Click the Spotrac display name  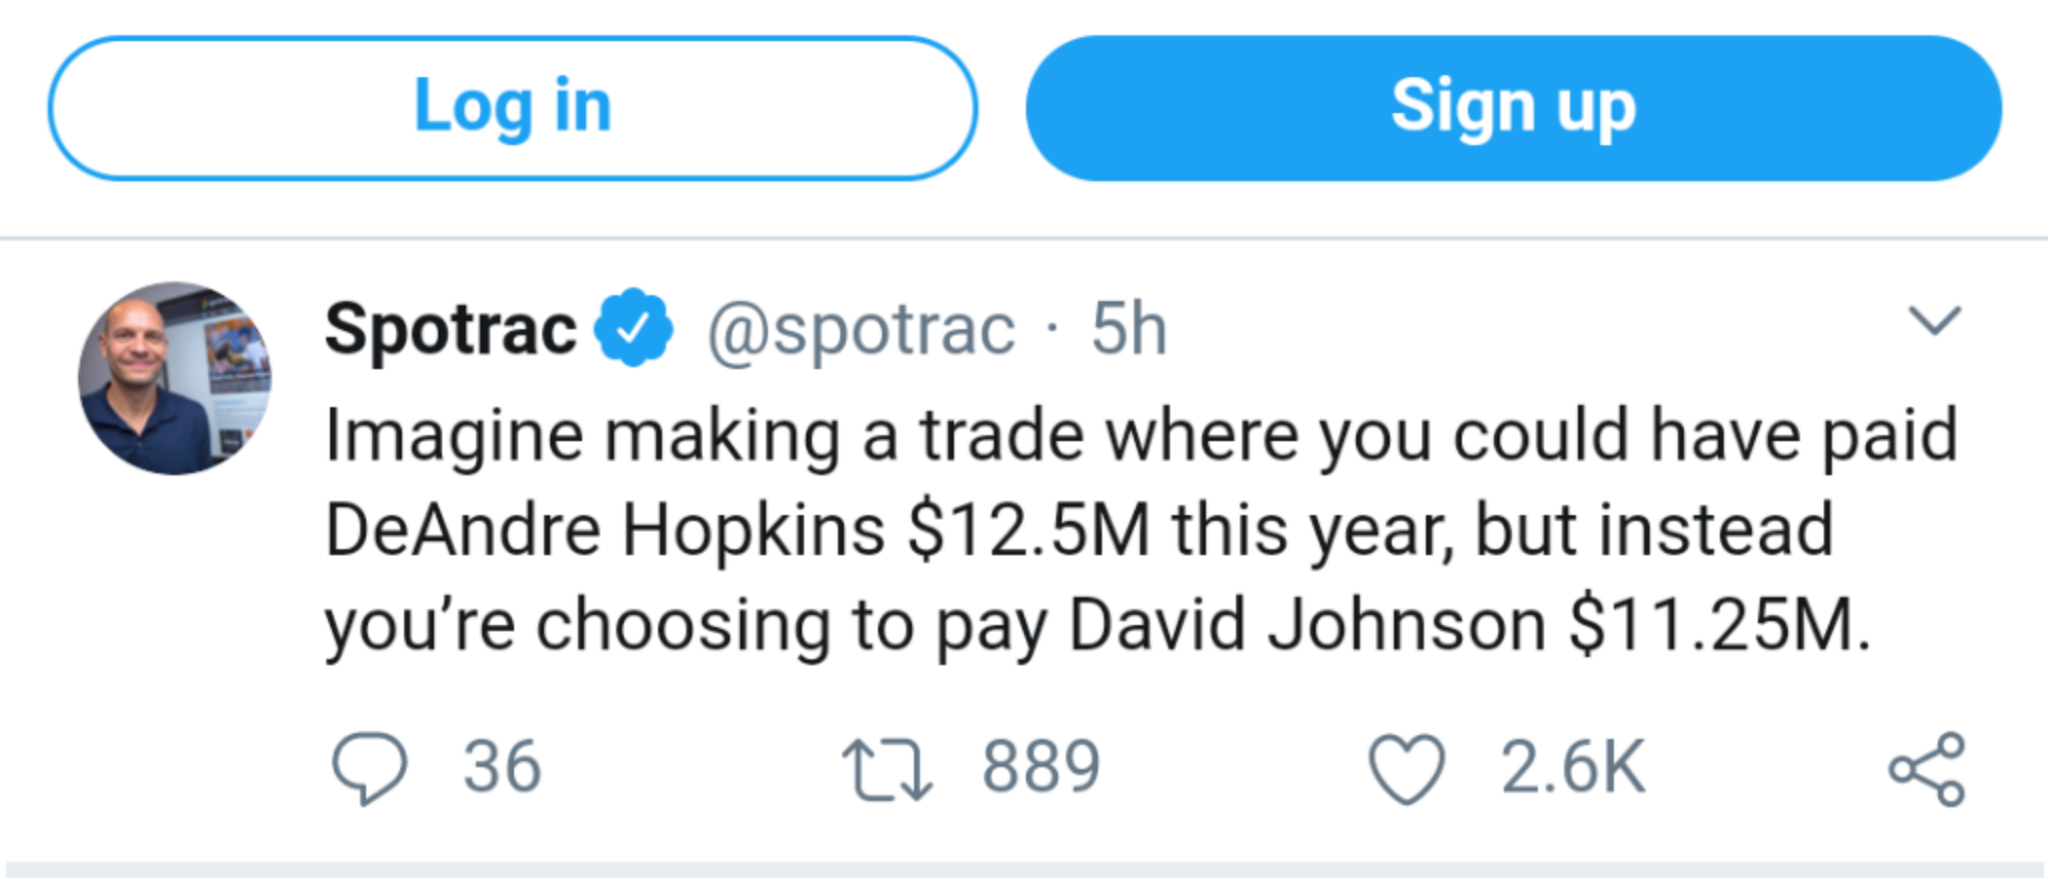pyautogui.click(x=450, y=329)
